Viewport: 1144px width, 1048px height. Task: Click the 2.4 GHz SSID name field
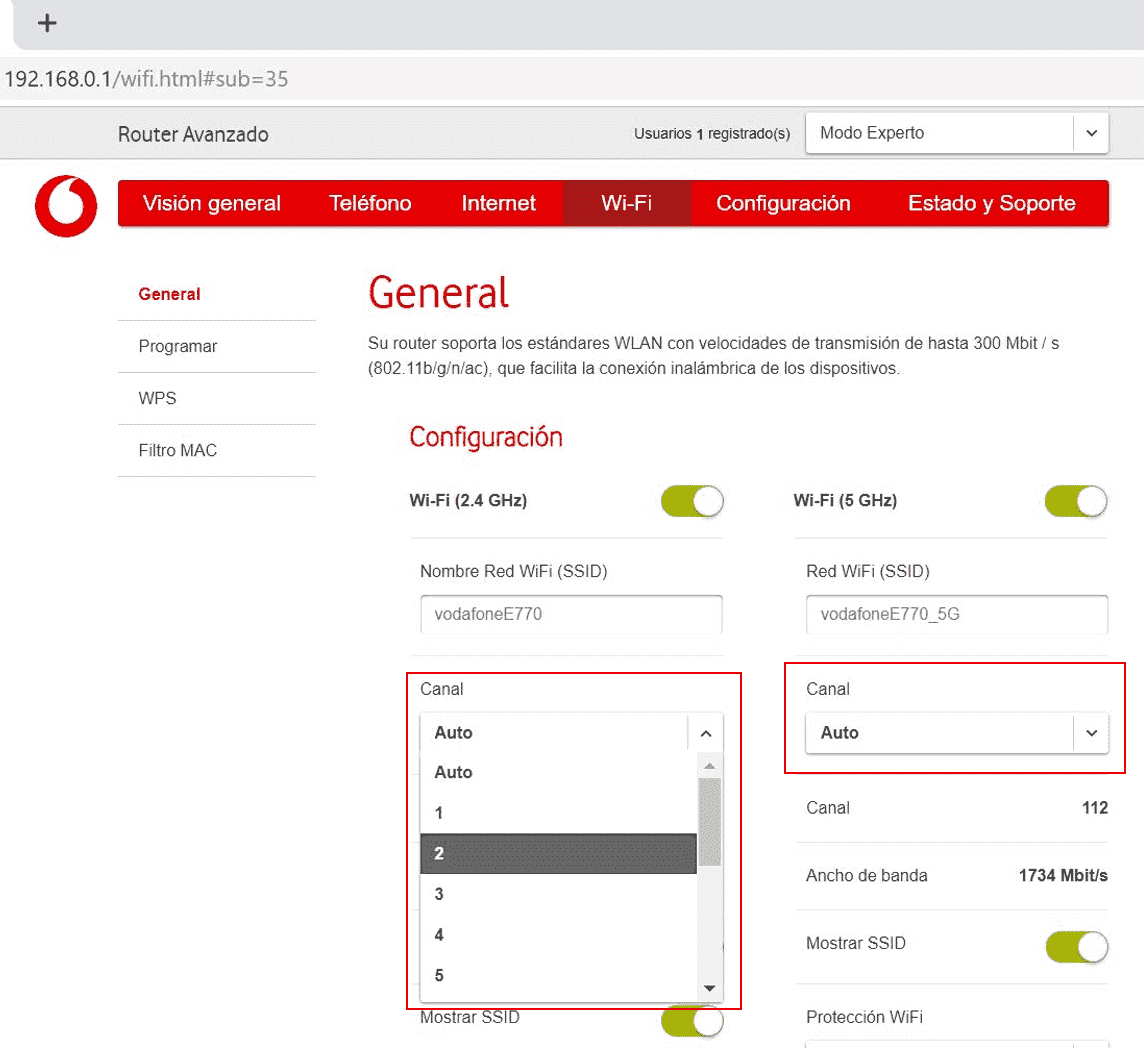pyautogui.click(x=571, y=615)
